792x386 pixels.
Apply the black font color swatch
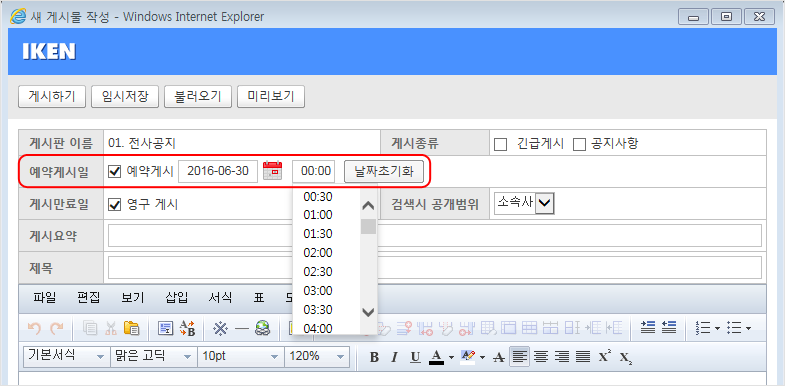(436, 357)
